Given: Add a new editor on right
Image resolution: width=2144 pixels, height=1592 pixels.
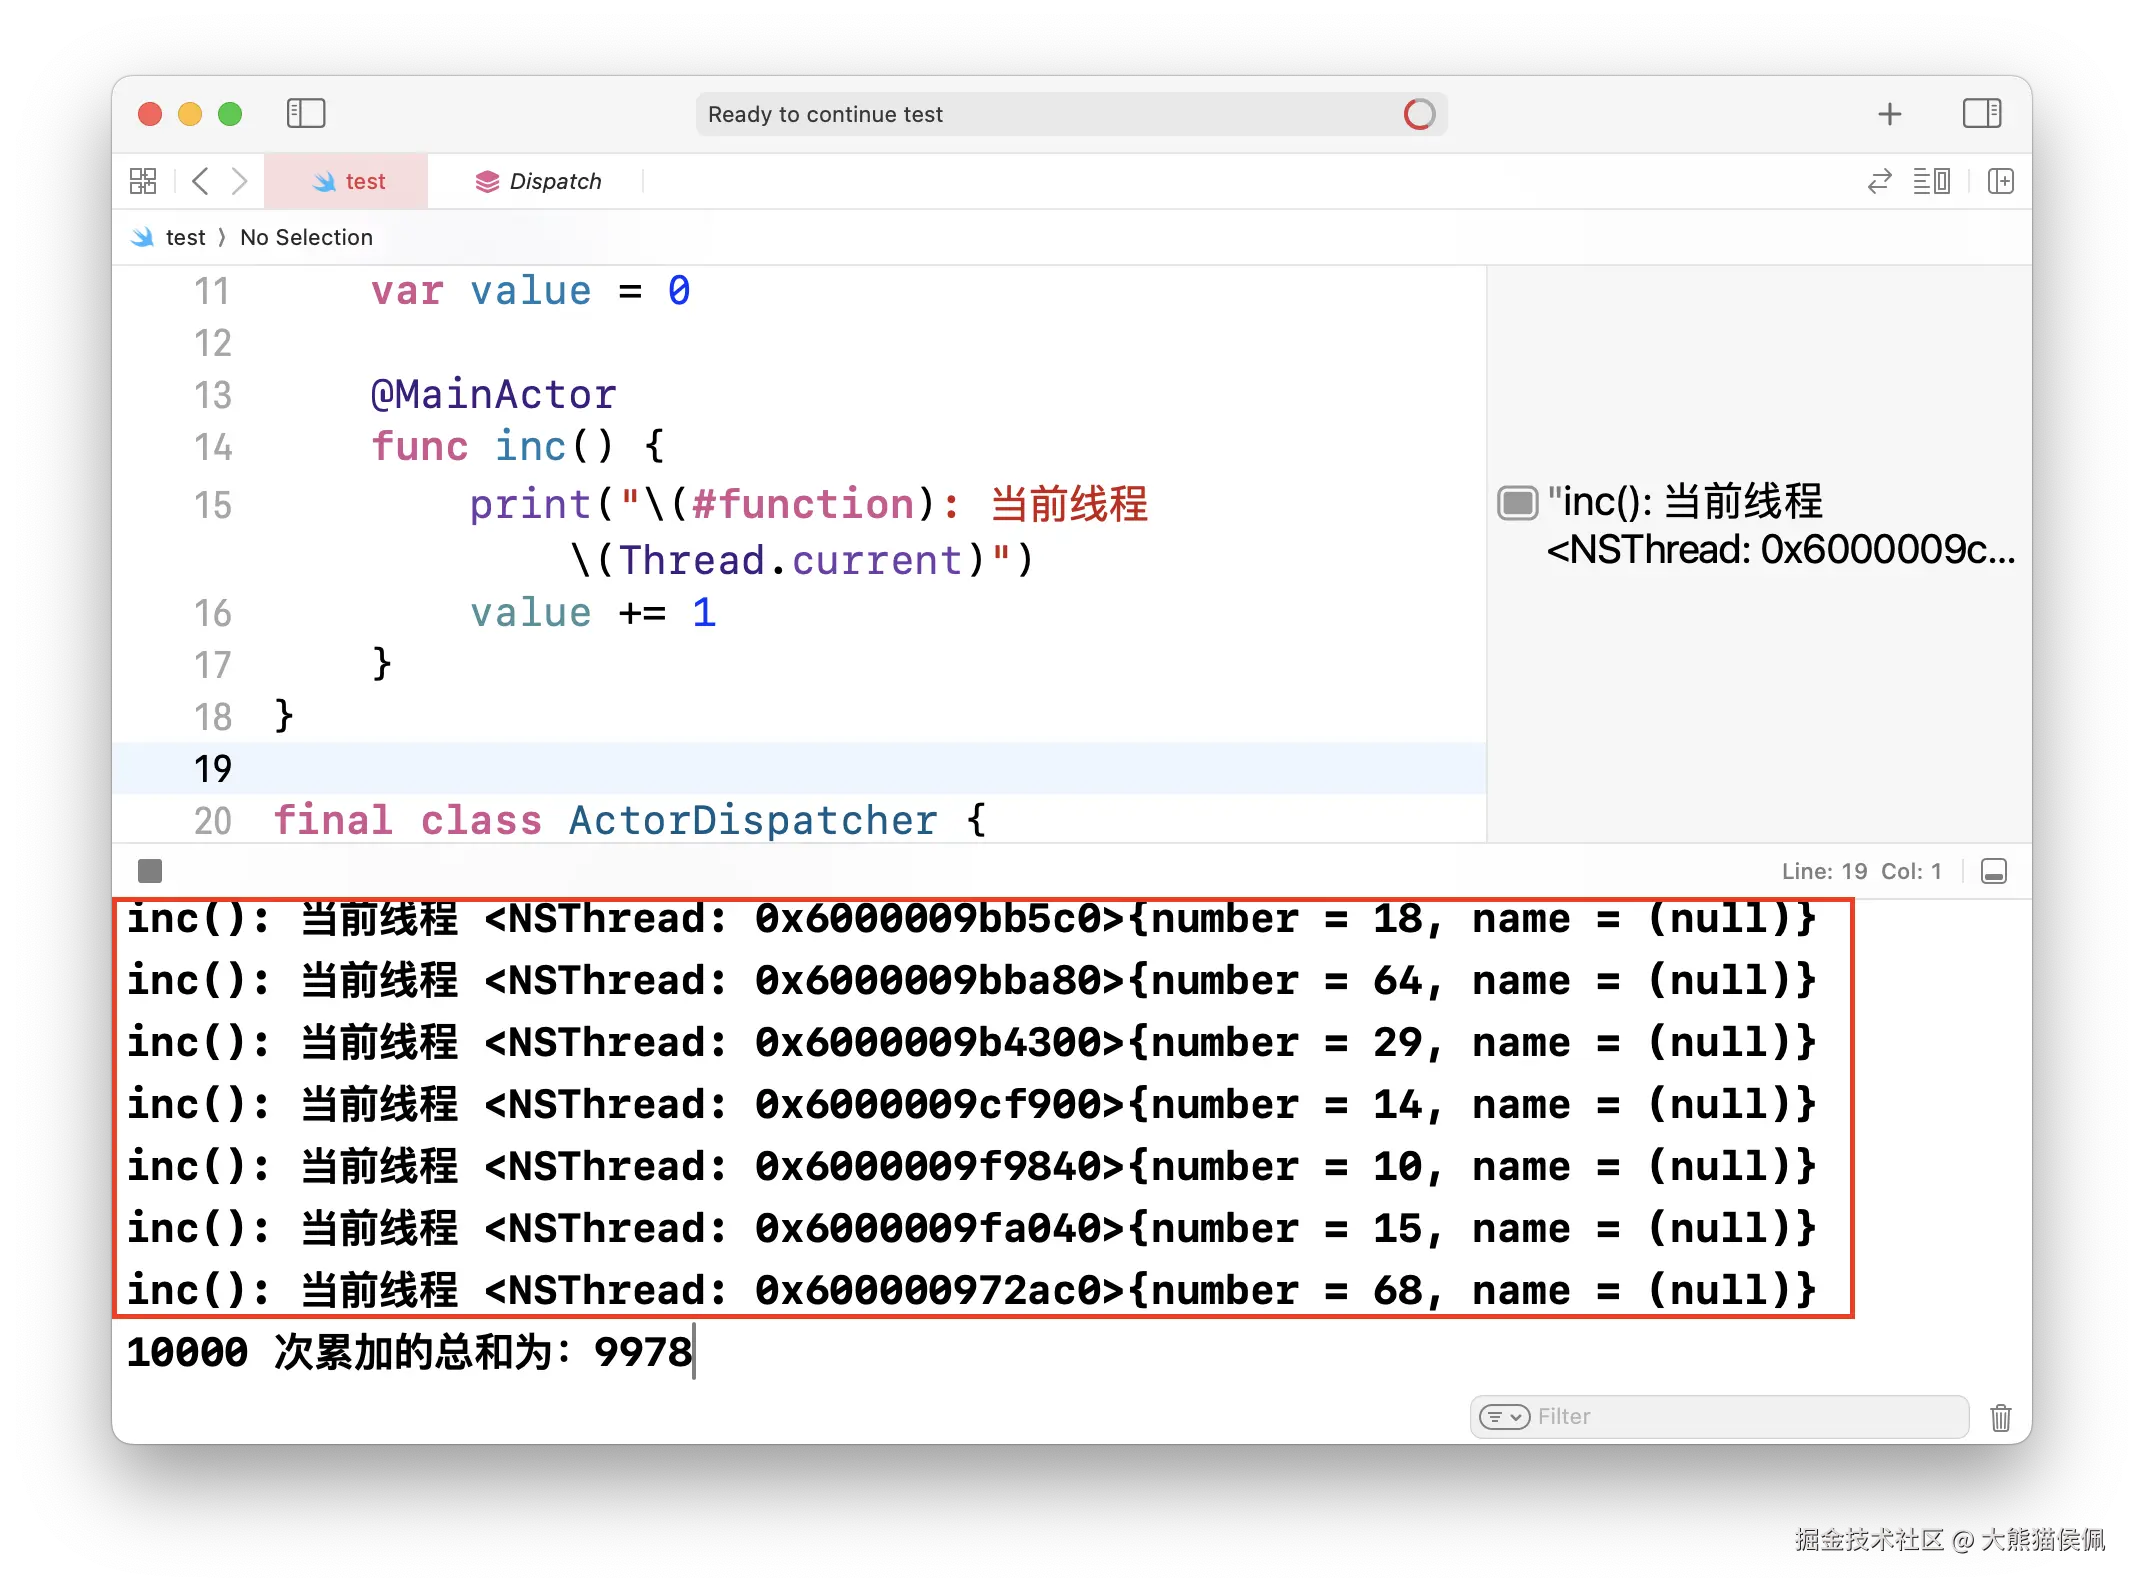Looking at the screenshot, I should (2000, 181).
